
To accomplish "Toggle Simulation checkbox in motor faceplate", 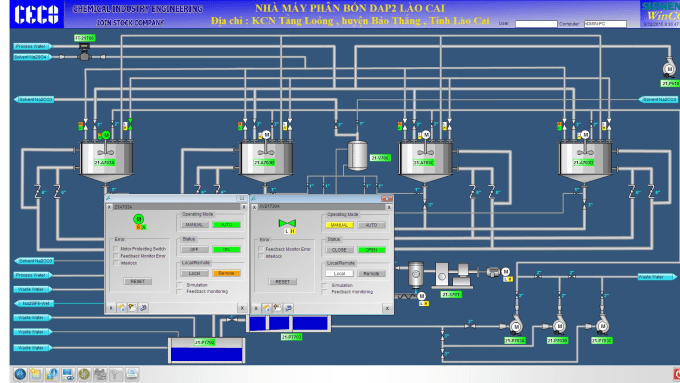I will (179, 285).
